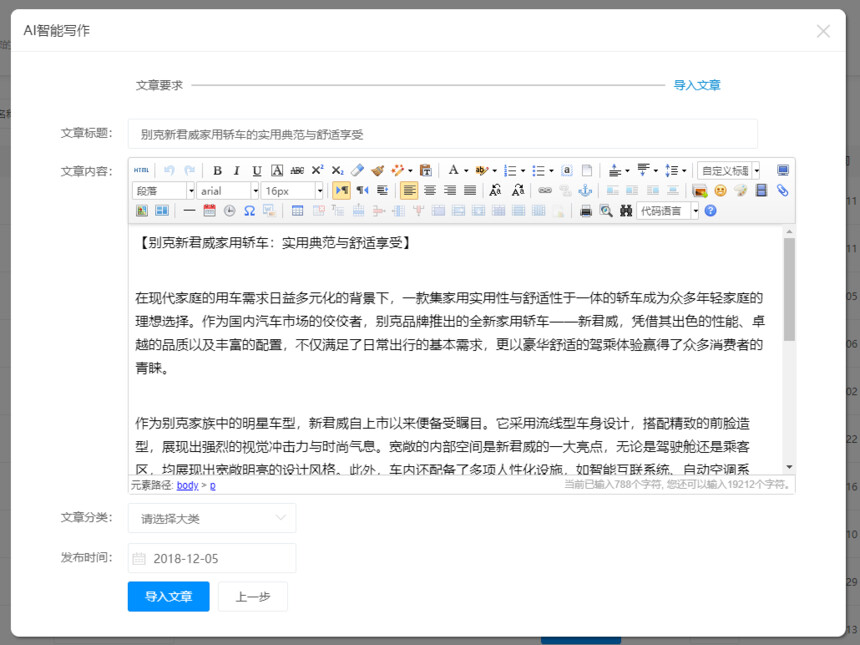
Task: Toggle underline formatting
Action: (x=257, y=170)
